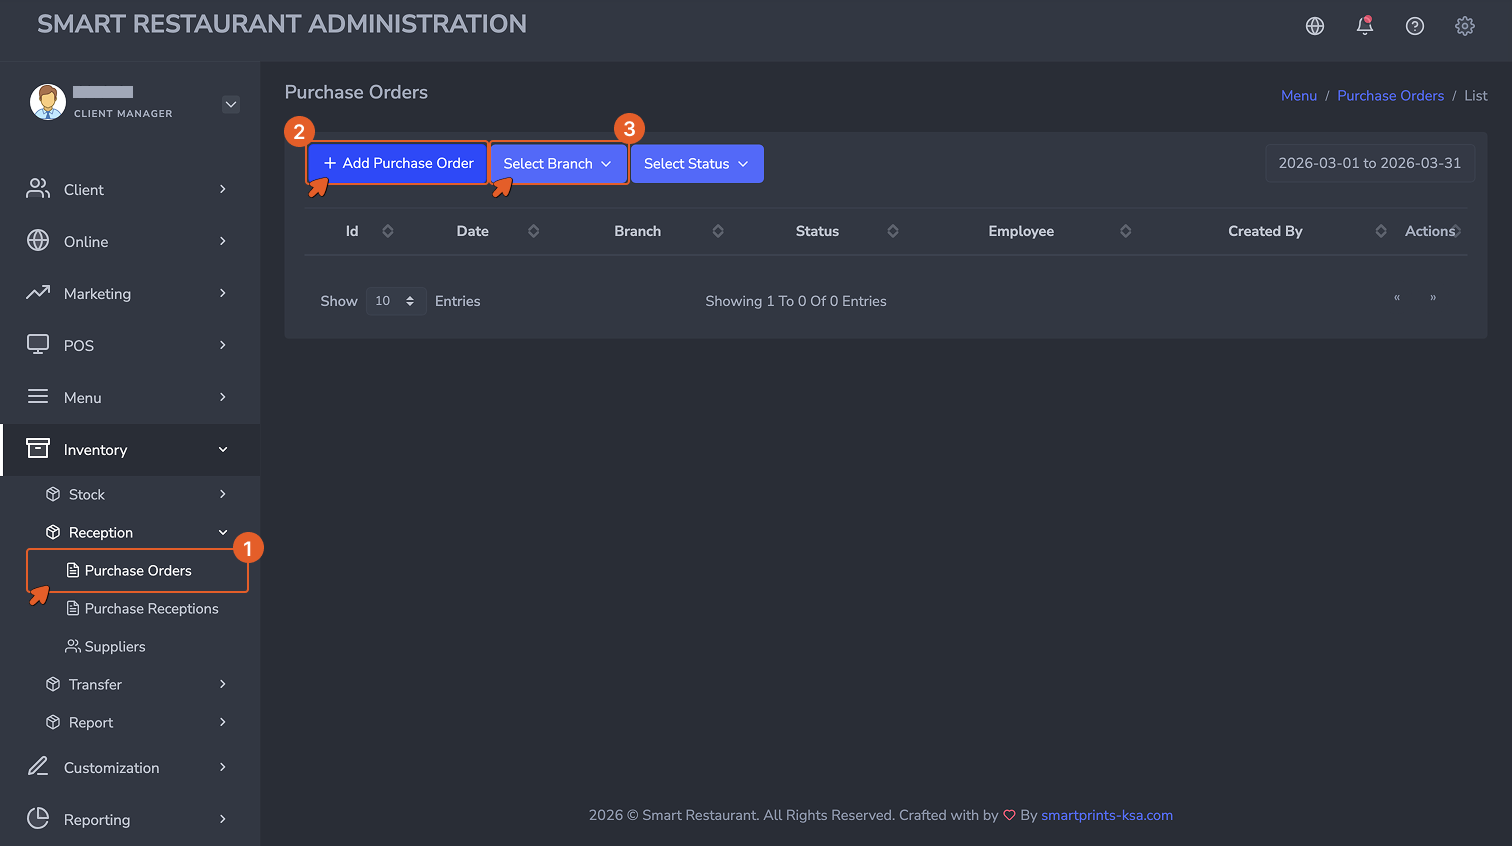Visit the smartprints-ksa.com footer link

click(x=1107, y=815)
